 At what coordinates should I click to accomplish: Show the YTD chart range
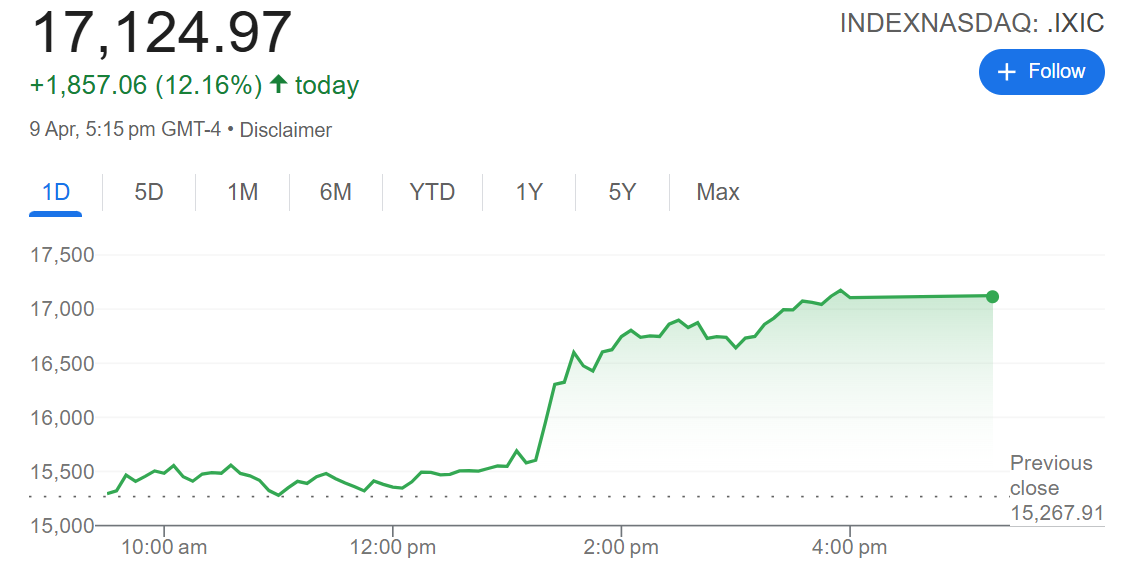[432, 192]
